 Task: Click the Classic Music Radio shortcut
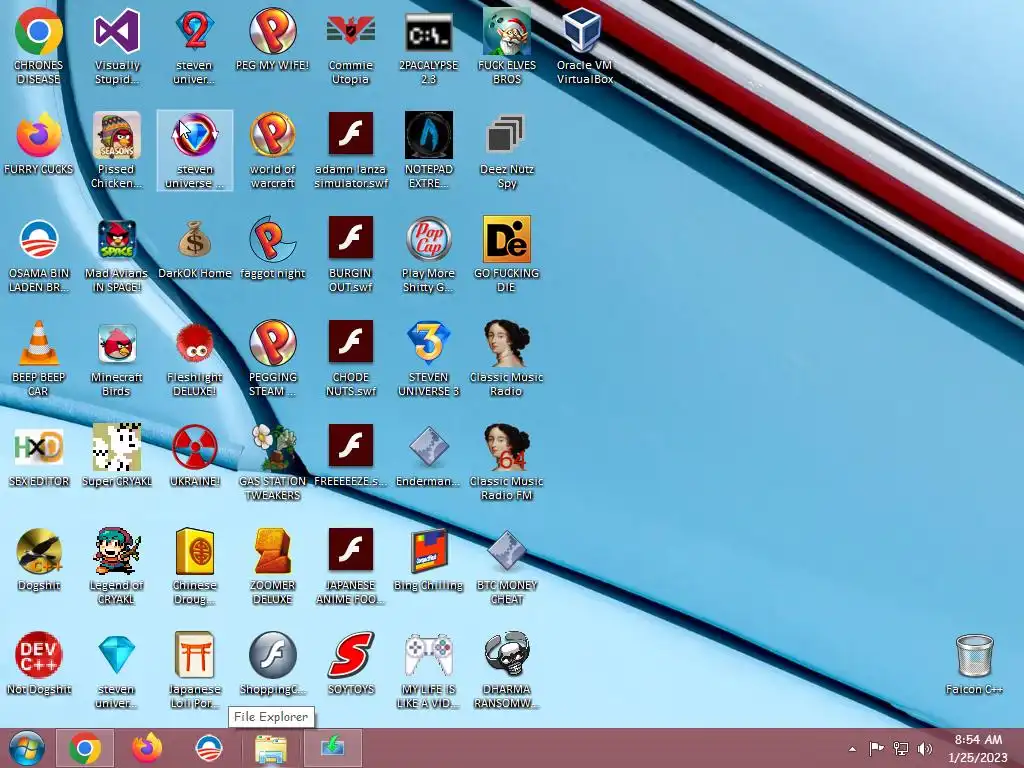pos(507,359)
